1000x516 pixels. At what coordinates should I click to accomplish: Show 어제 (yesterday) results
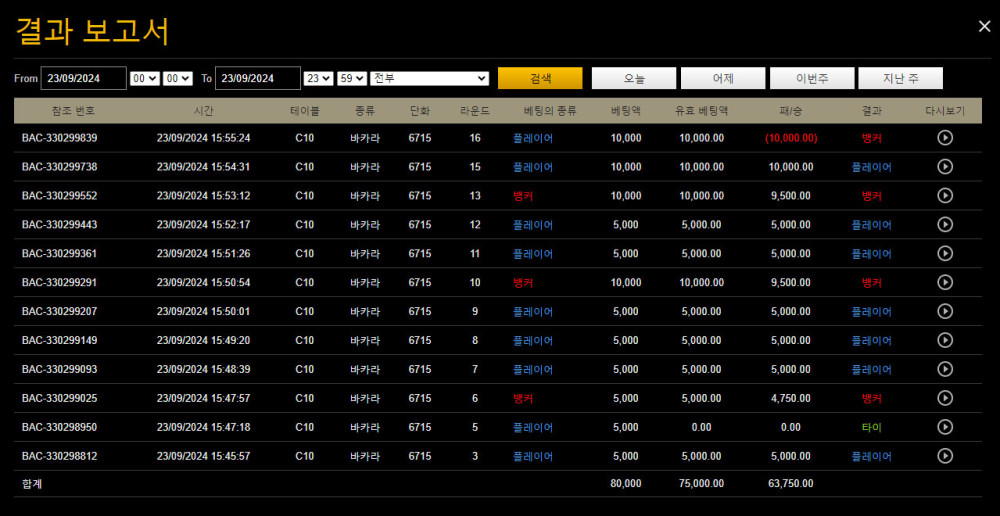pyautogui.click(x=723, y=79)
